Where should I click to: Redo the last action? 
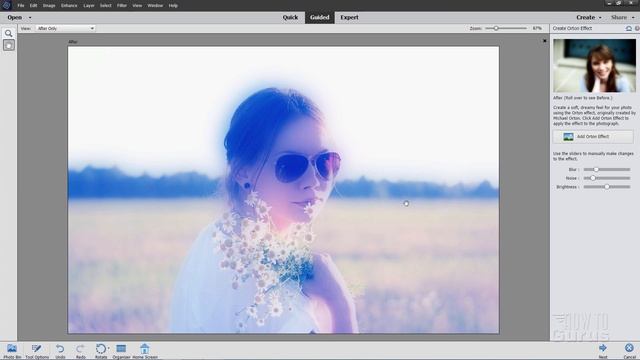pyautogui.click(x=80, y=351)
